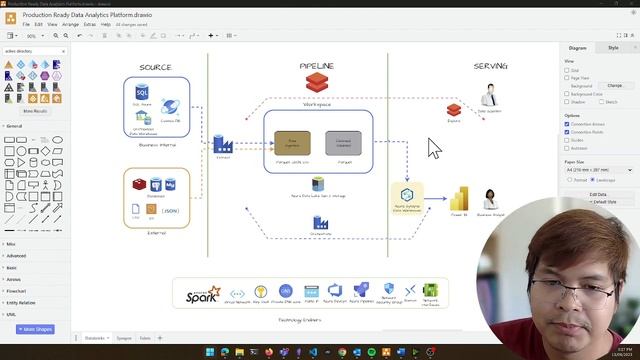Click the Undo arrow in toolbar
Screen dimensions: 640x360
(80, 36)
